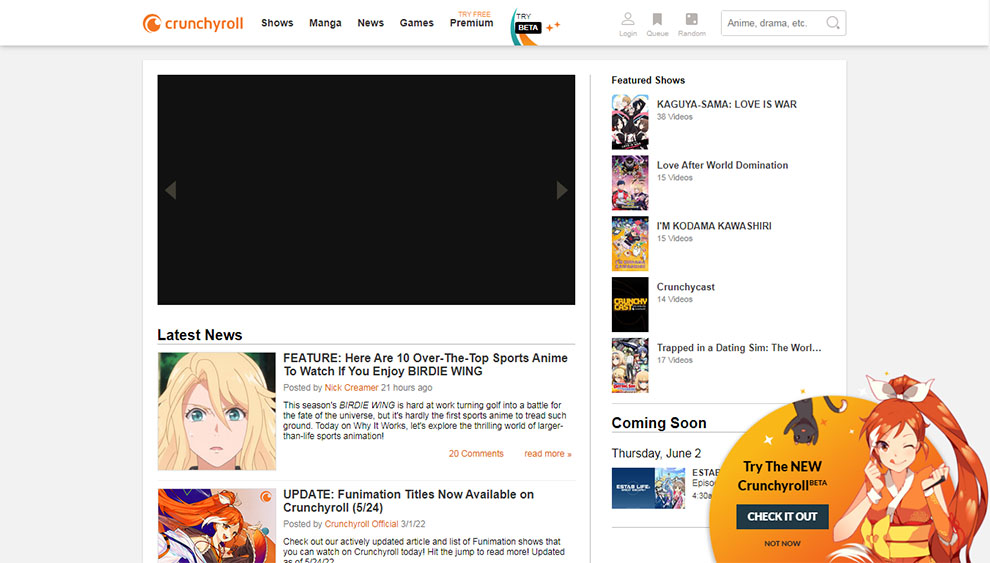Click the 17 Videos count text
This screenshot has width=990, height=563.
click(x=674, y=360)
